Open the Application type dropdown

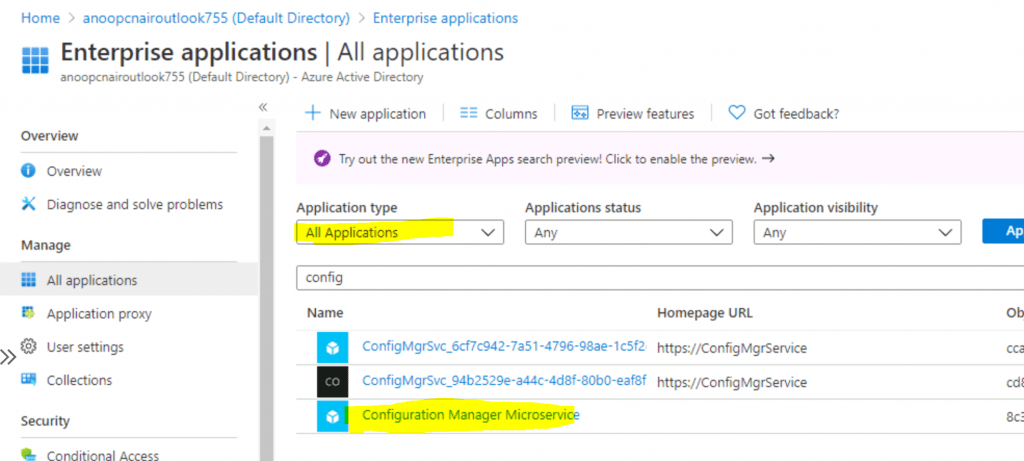click(x=400, y=232)
